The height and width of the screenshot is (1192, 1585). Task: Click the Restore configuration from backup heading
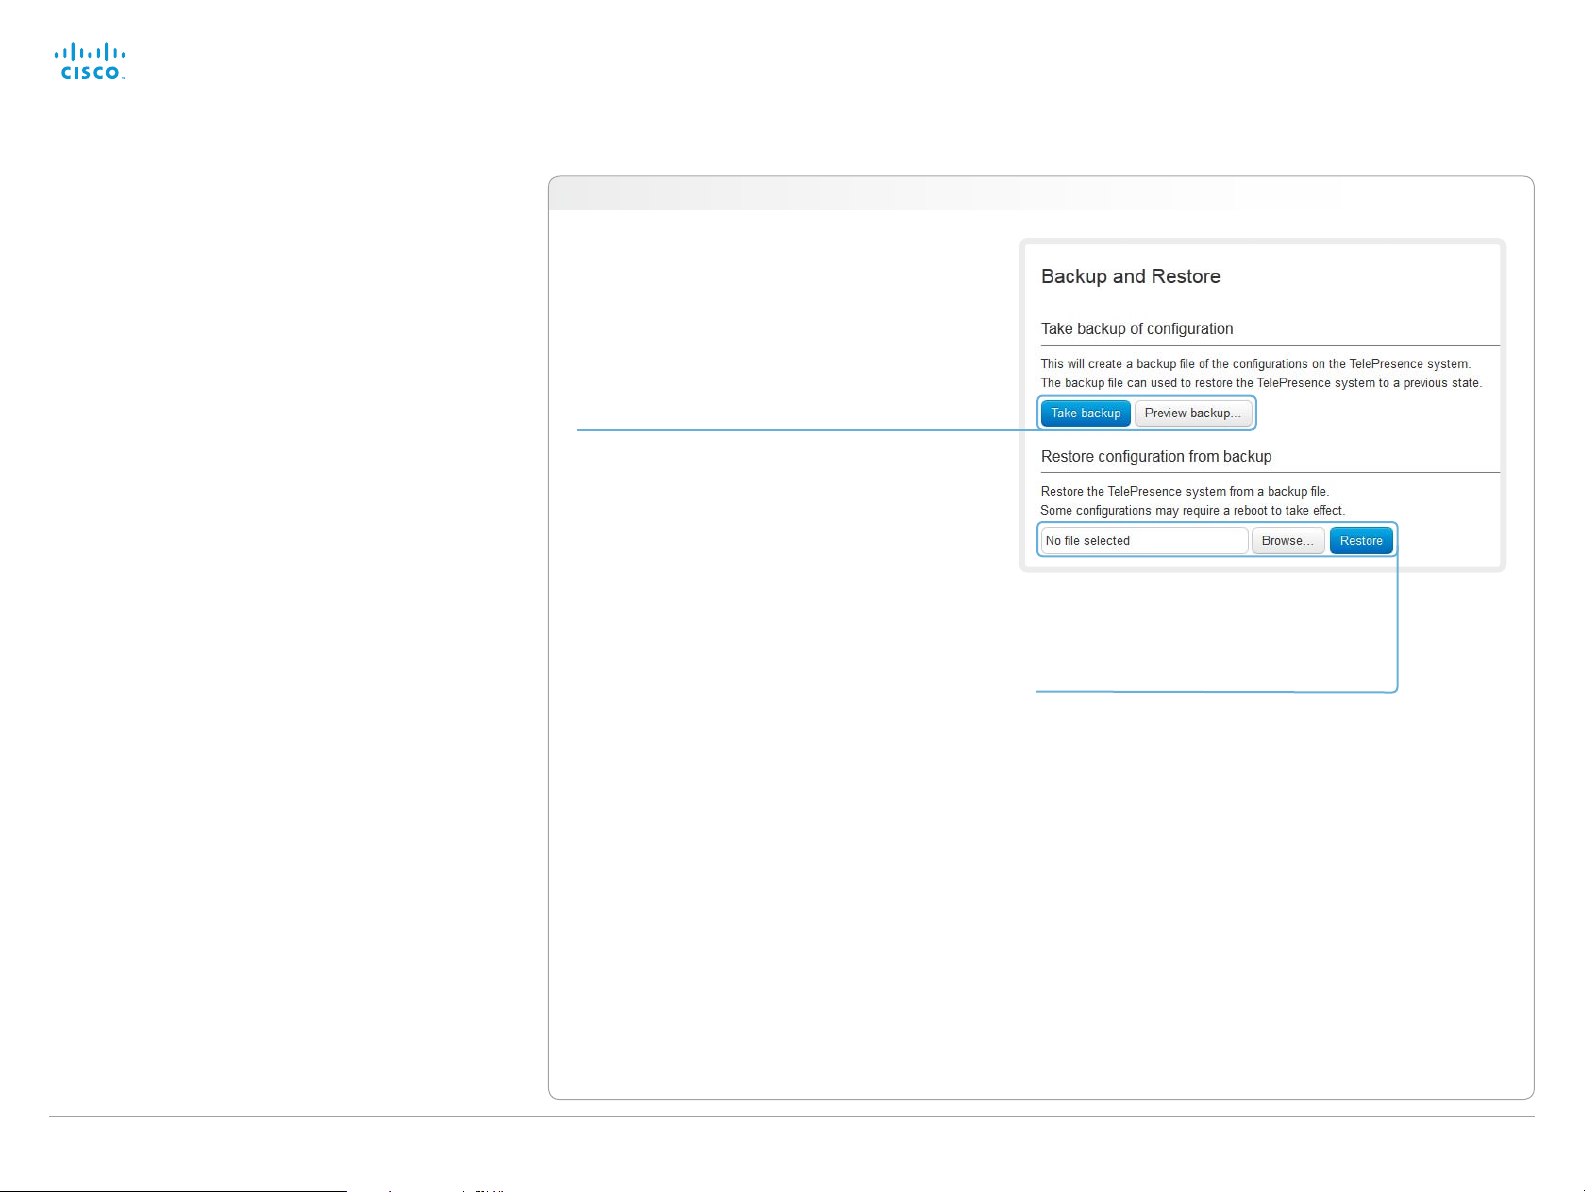click(x=1156, y=457)
